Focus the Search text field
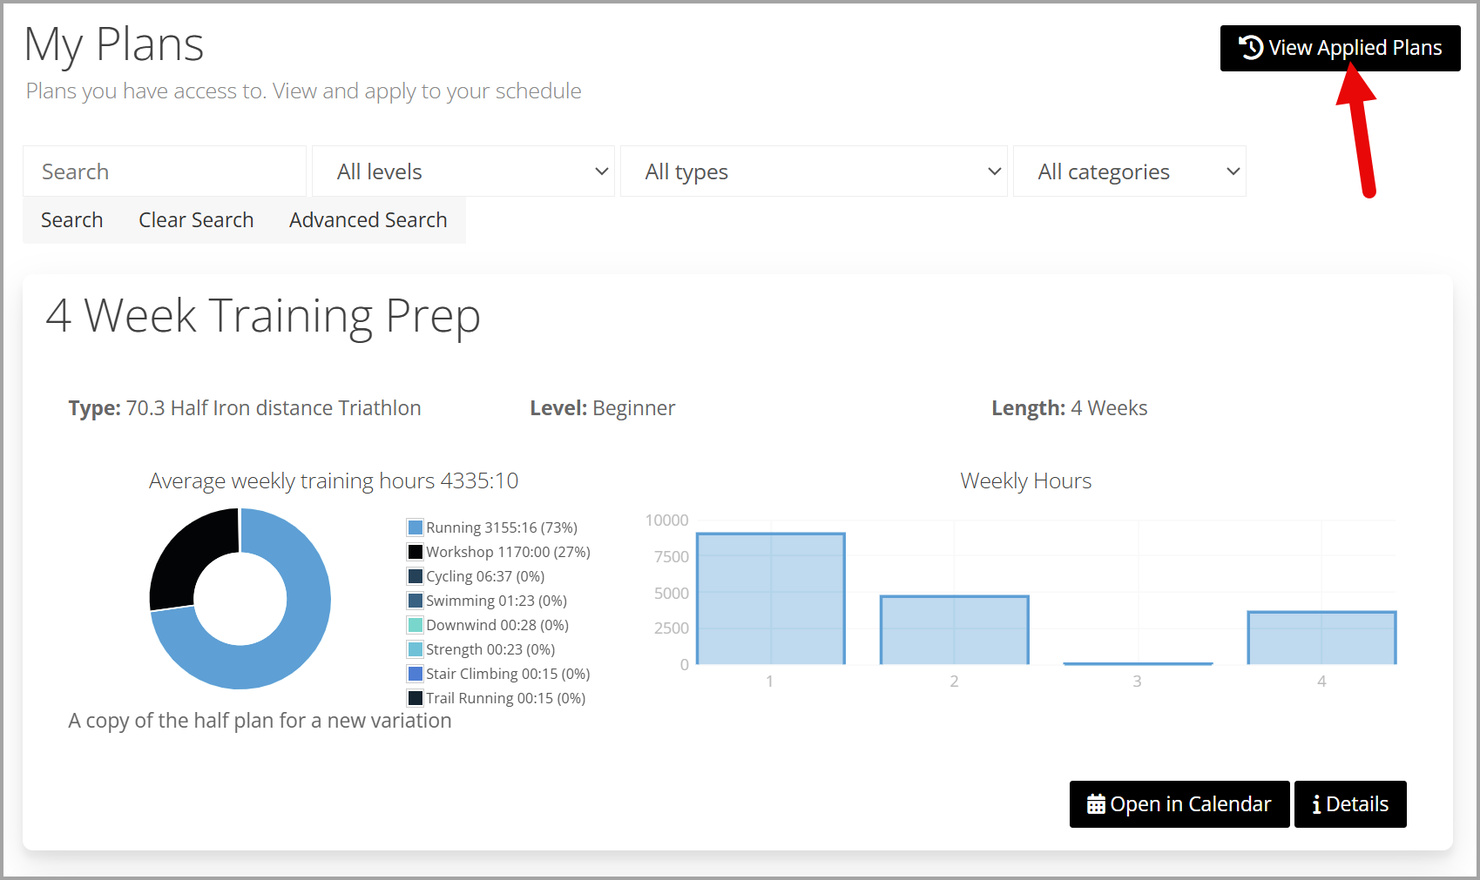Image resolution: width=1480 pixels, height=880 pixels. pyautogui.click(x=165, y=171)
